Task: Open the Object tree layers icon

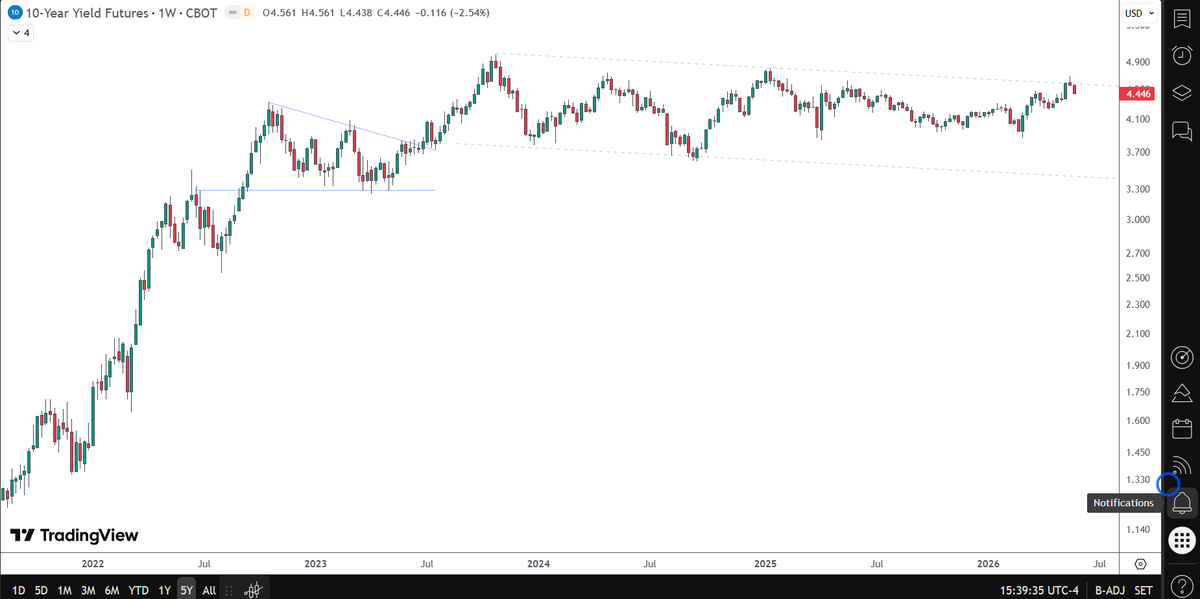Action: [x=1181, y=92]
